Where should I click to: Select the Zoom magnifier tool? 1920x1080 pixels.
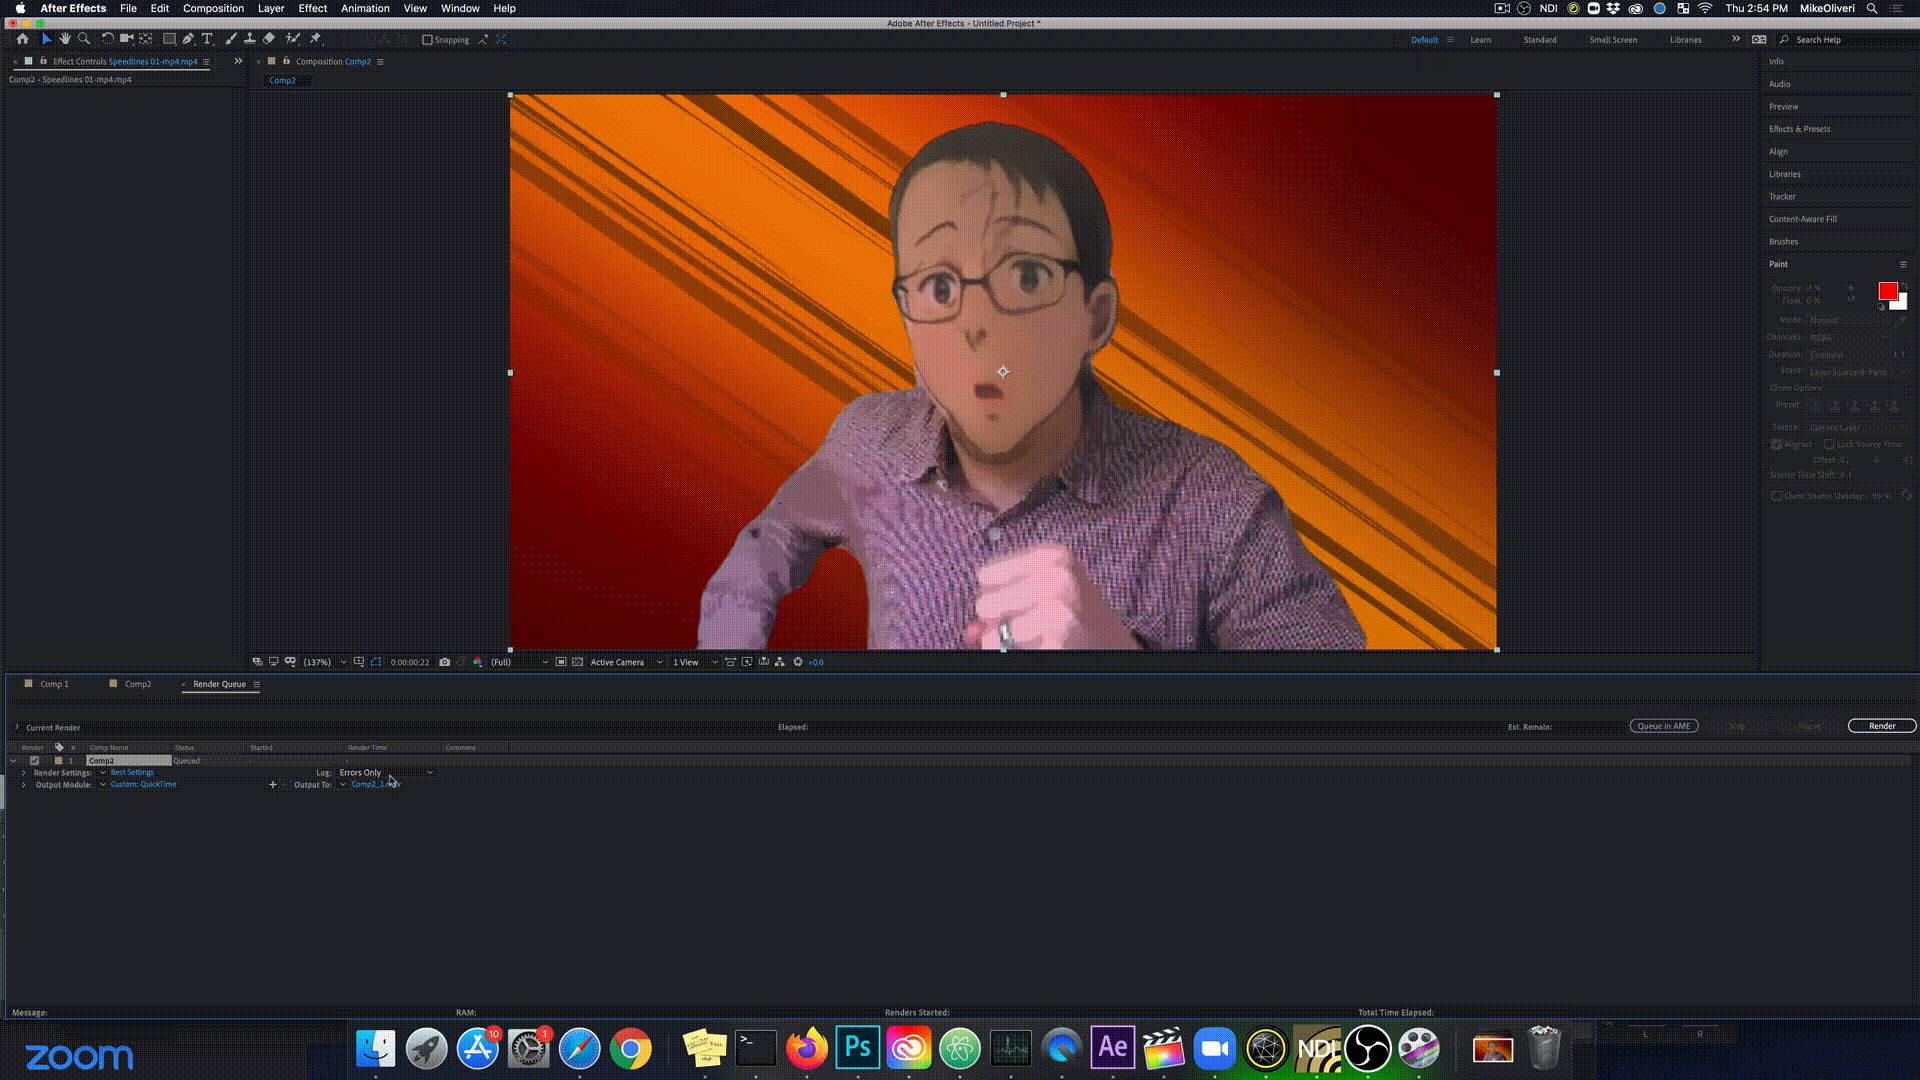coord(84,39)
